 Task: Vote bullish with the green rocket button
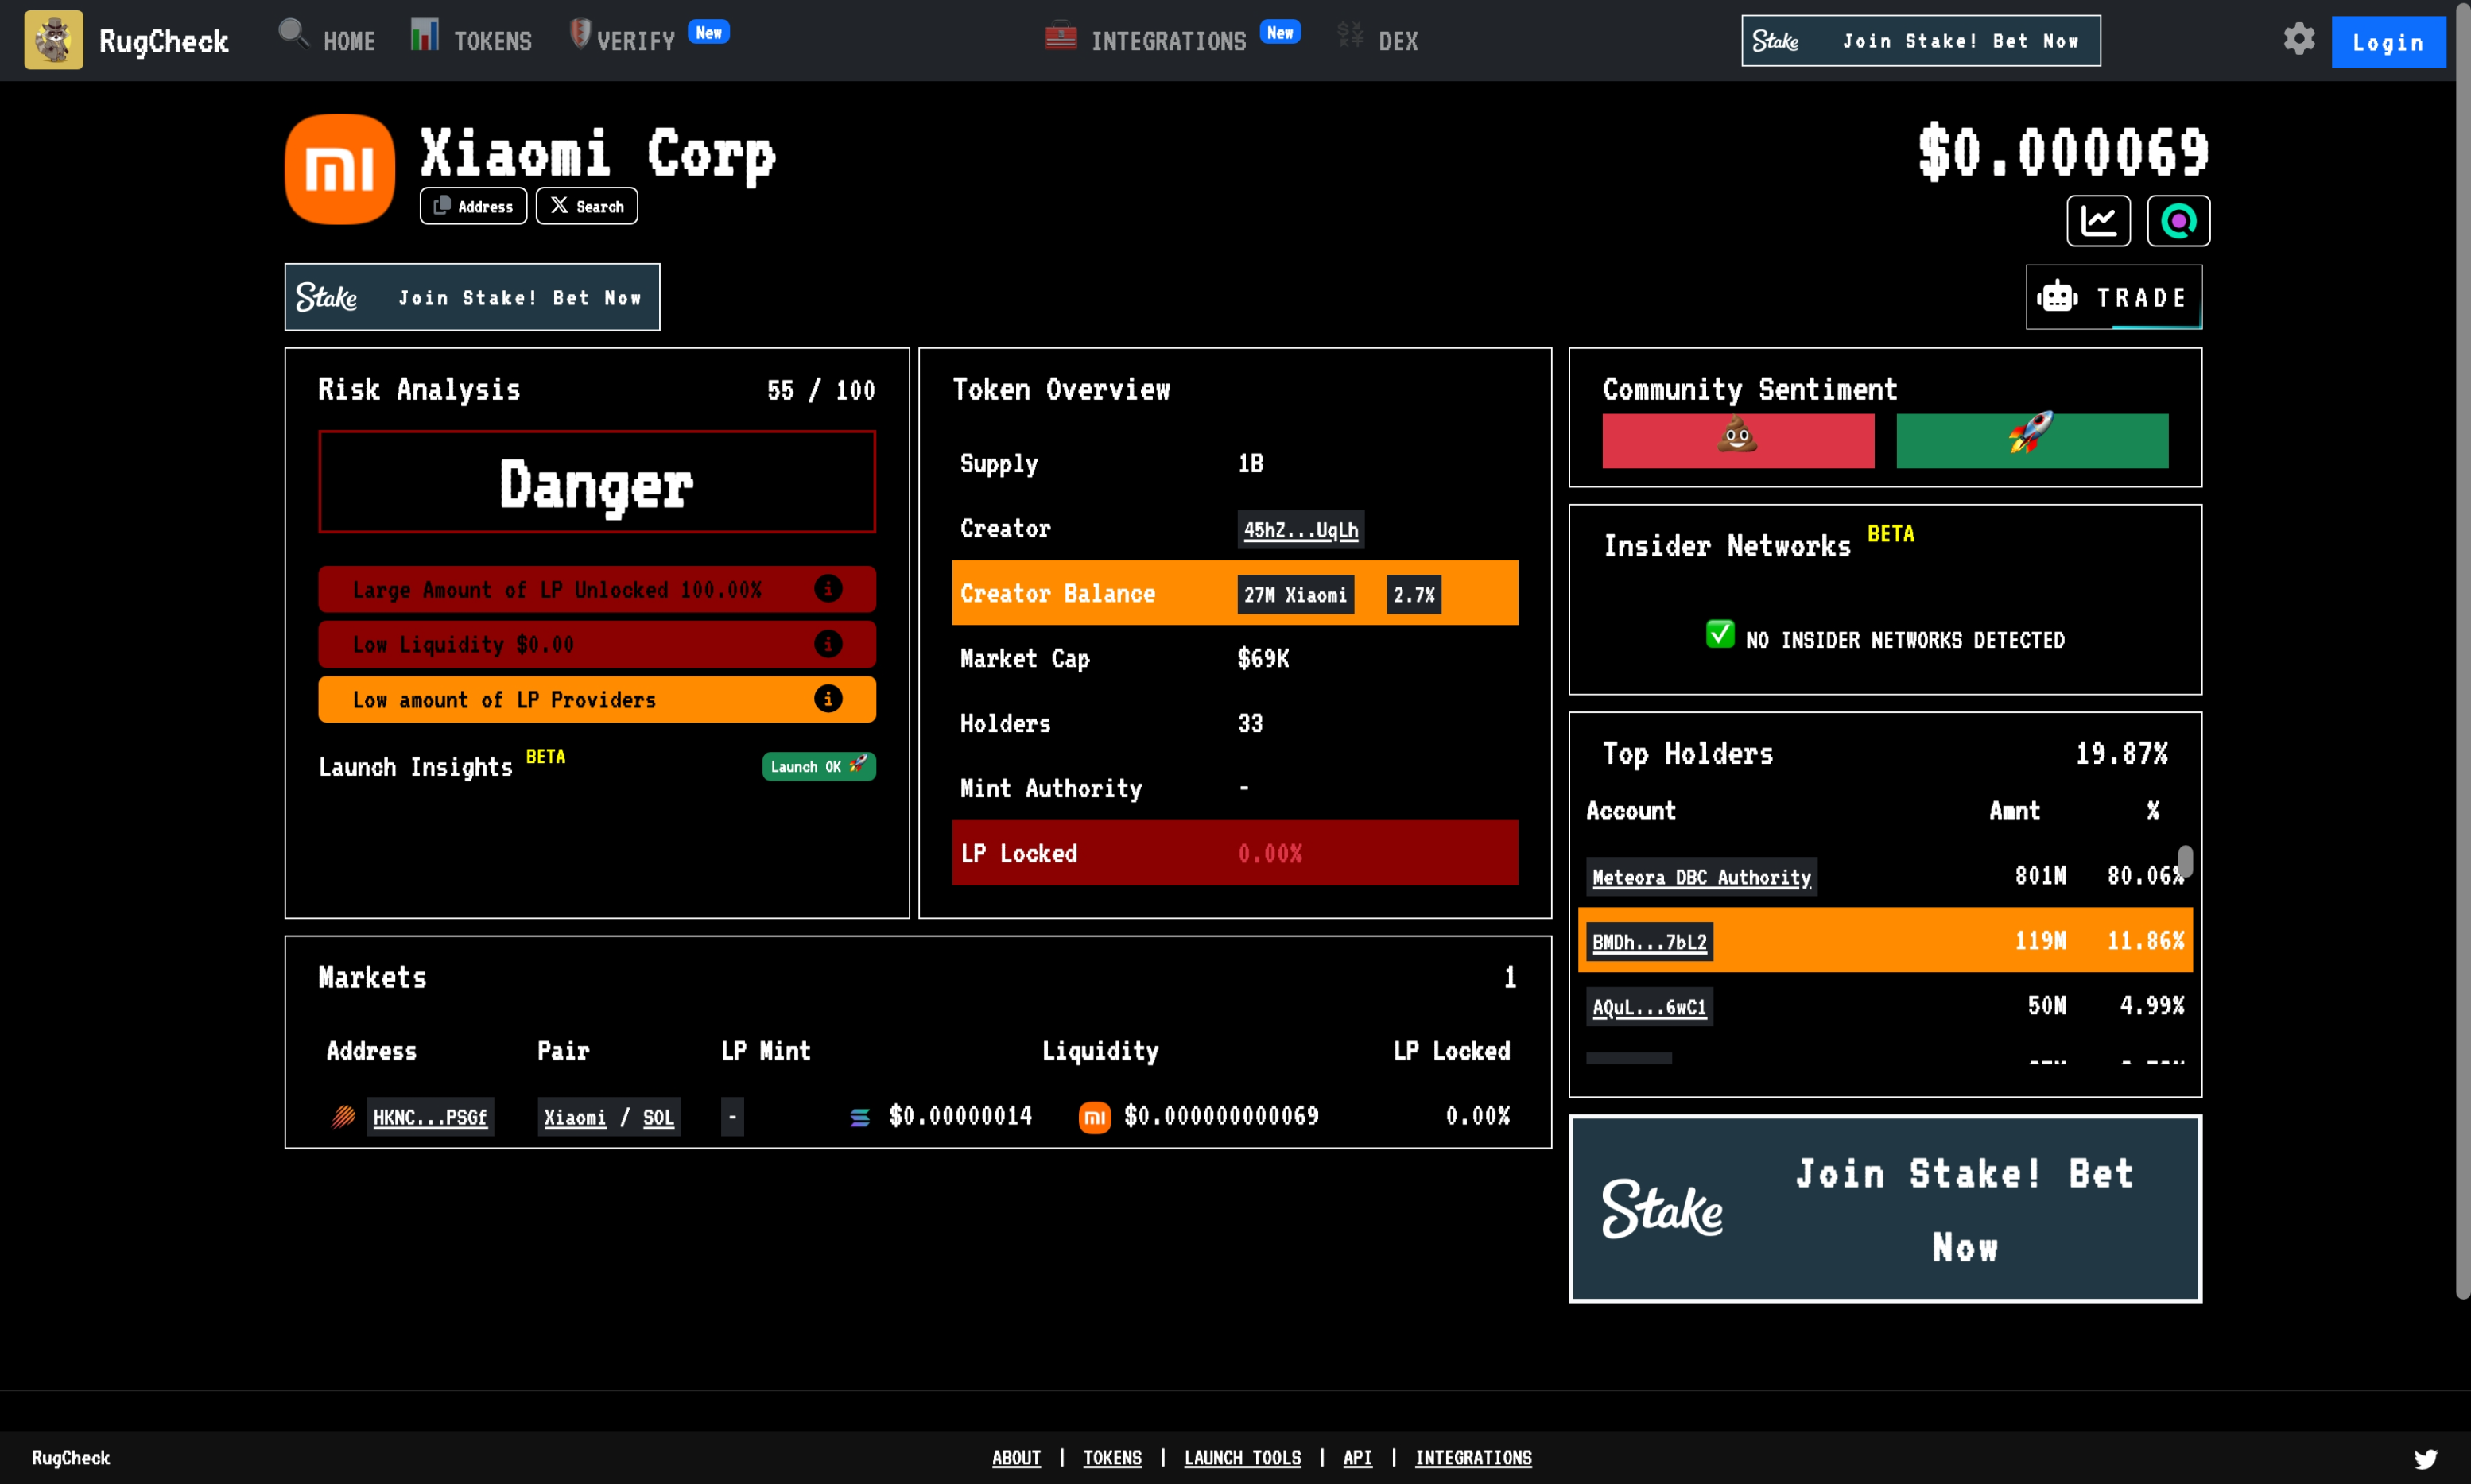(2031, 440)
